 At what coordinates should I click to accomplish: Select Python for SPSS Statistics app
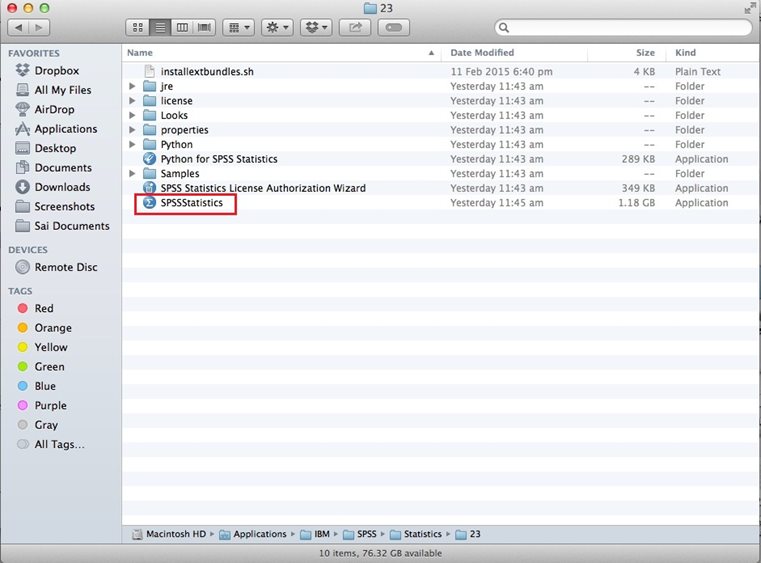tap(218, 159)
